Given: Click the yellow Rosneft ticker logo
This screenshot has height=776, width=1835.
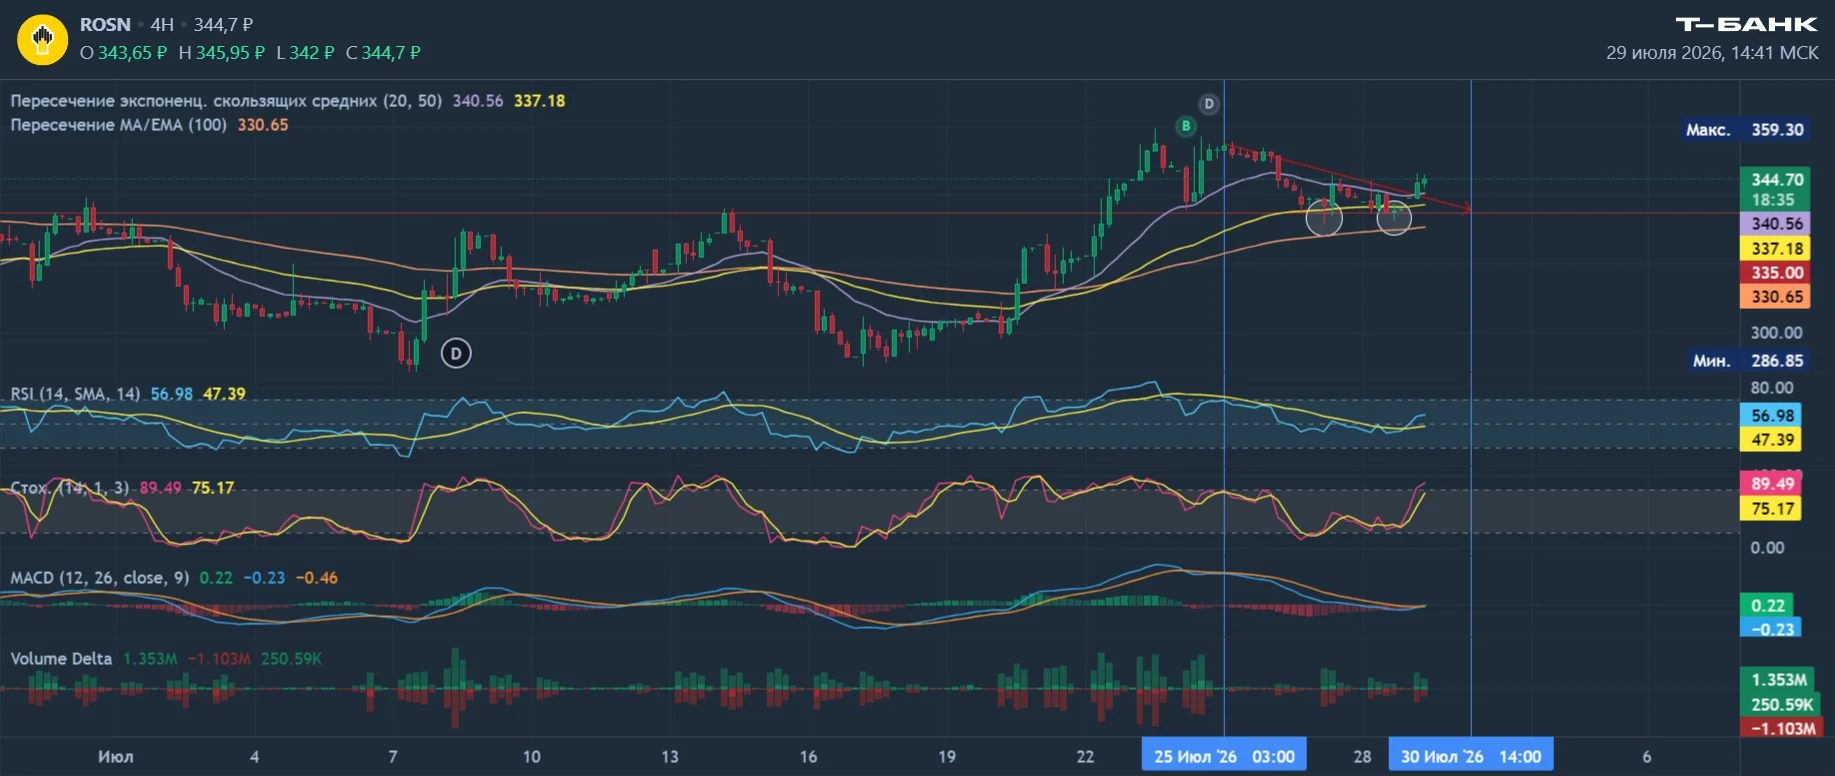Looking at the screenshot, I should 42,40.
